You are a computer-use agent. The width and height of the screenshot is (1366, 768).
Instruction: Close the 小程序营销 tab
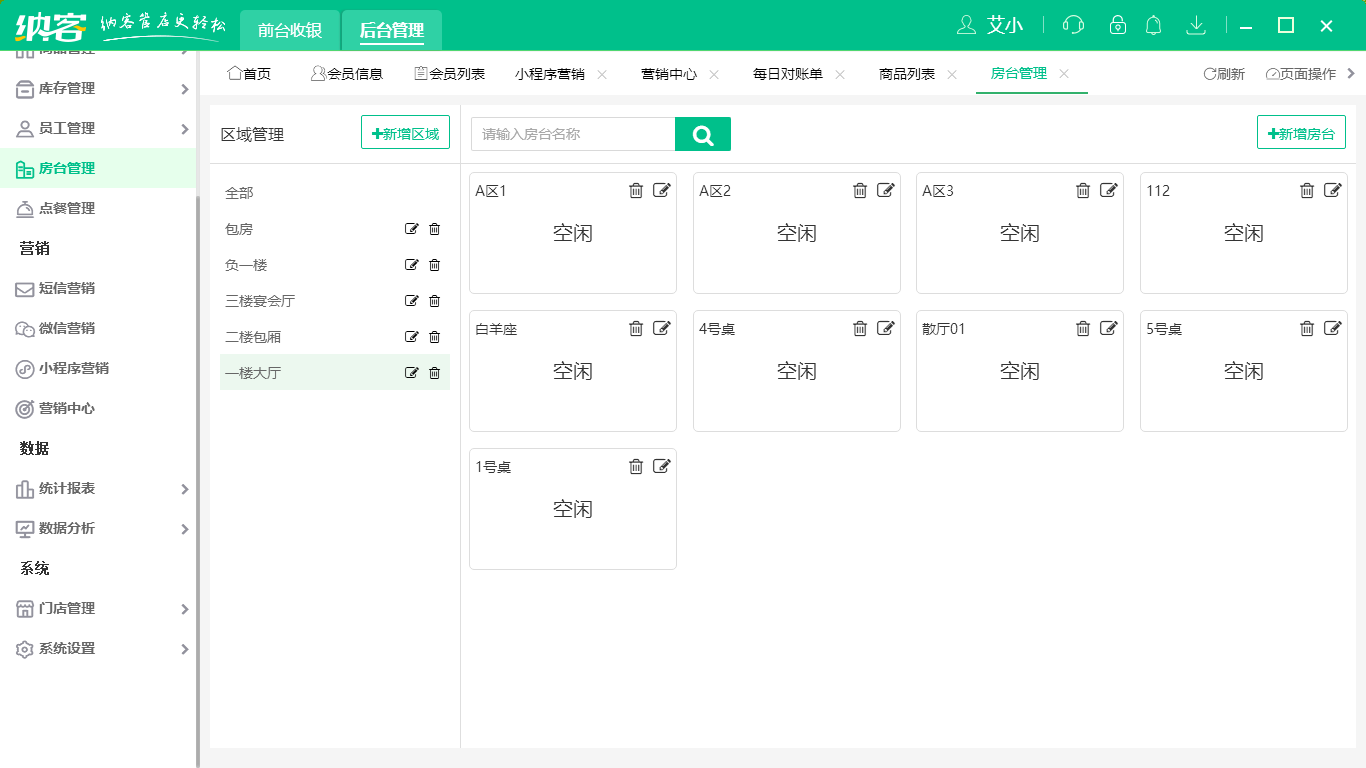coord(602,74)
